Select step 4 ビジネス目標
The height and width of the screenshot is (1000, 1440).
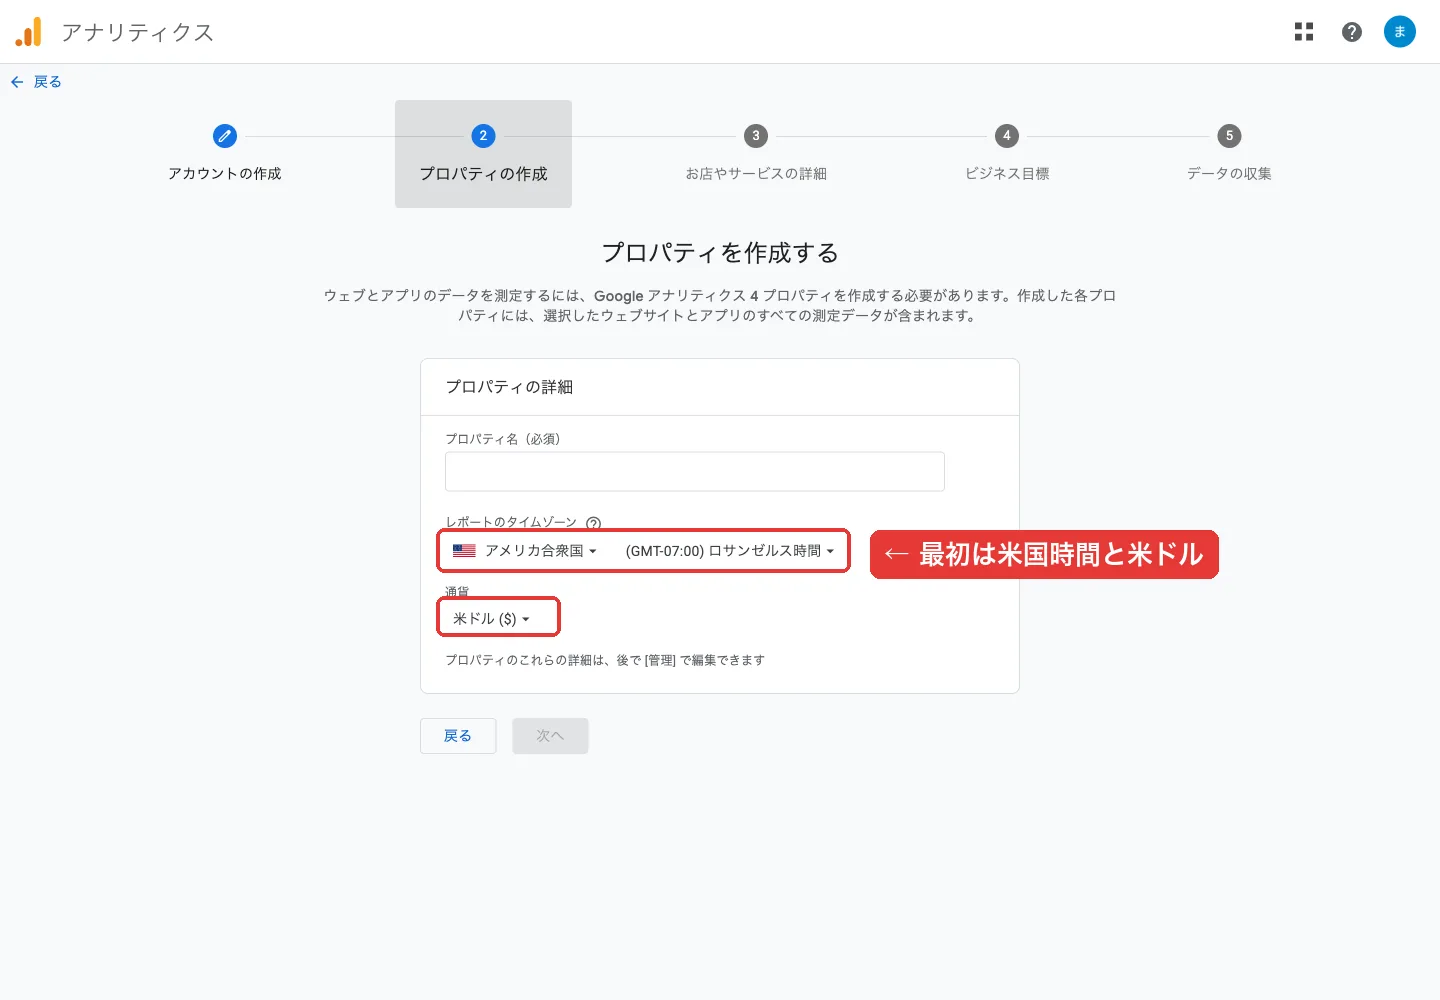1007,154
